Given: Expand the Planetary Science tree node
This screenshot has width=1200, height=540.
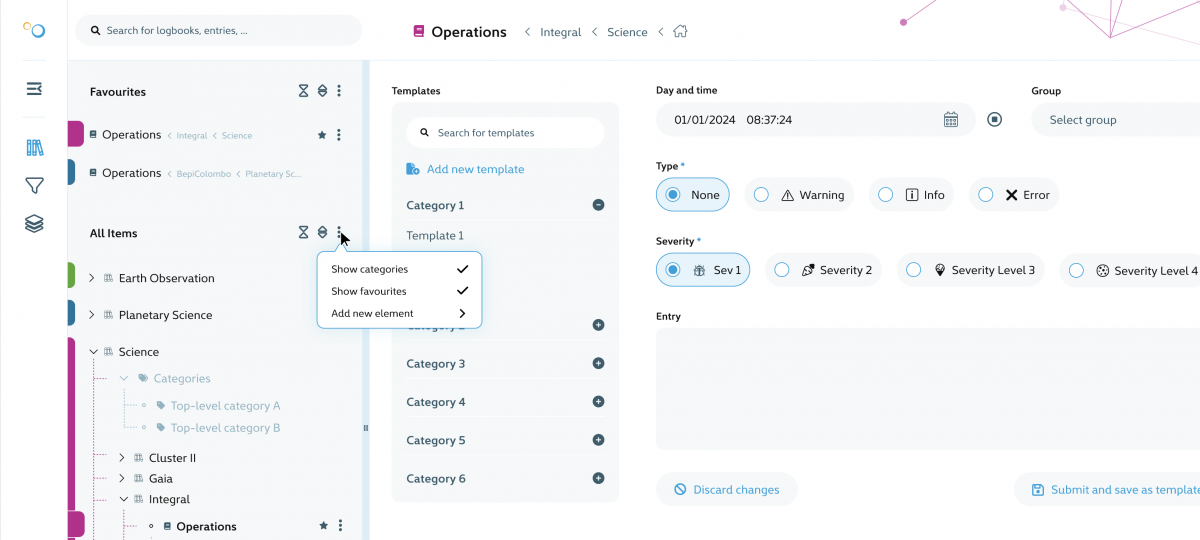Looking at the screenshot, I should pos(92,315).
